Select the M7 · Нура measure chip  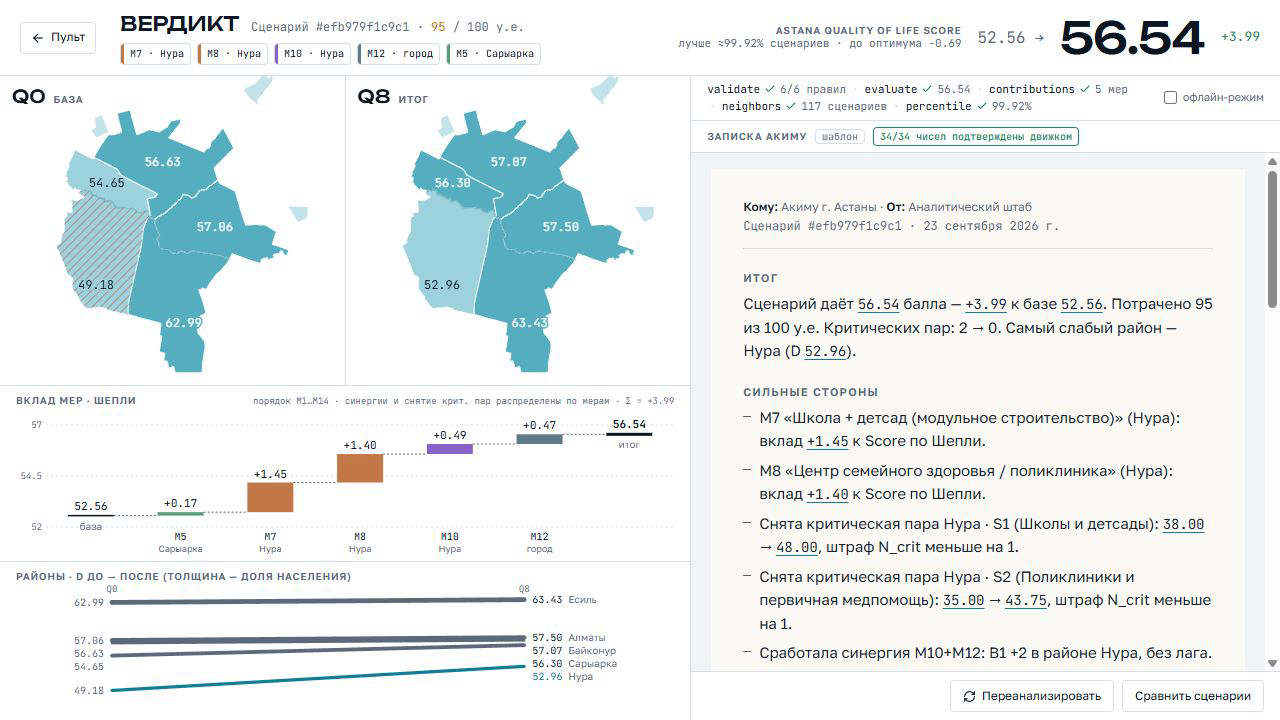tap(156, 54)
